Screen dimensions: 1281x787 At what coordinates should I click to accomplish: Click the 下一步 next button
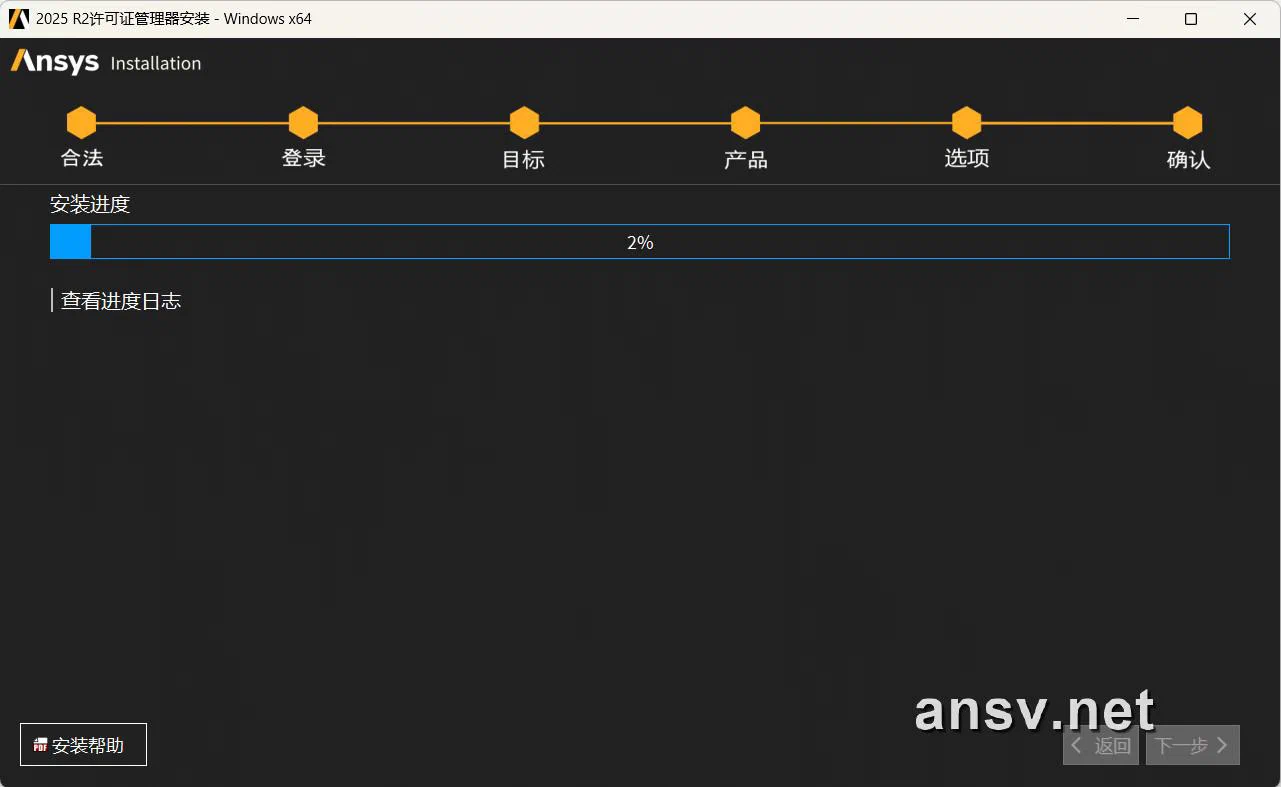pyautogui.click(x=1193, y=745)
